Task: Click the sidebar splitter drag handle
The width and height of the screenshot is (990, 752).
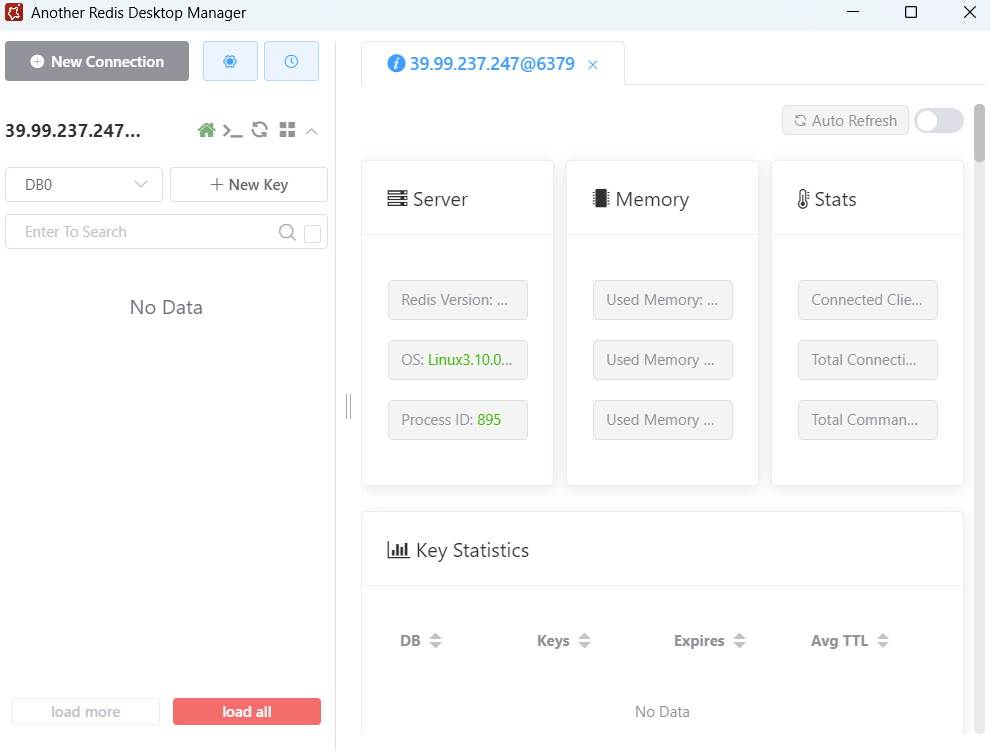Action: [349, 406]
